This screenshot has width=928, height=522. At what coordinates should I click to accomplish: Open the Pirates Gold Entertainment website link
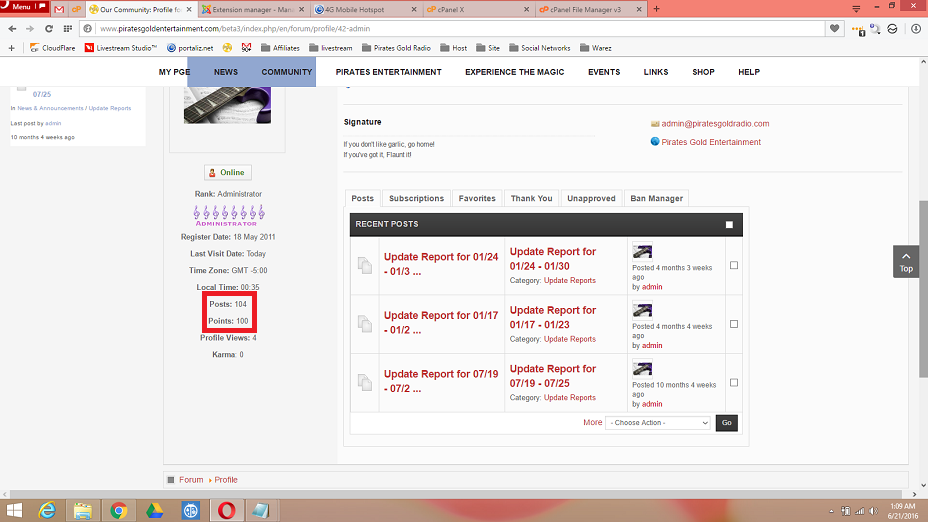pyautogui.click(x=710, y=142)
